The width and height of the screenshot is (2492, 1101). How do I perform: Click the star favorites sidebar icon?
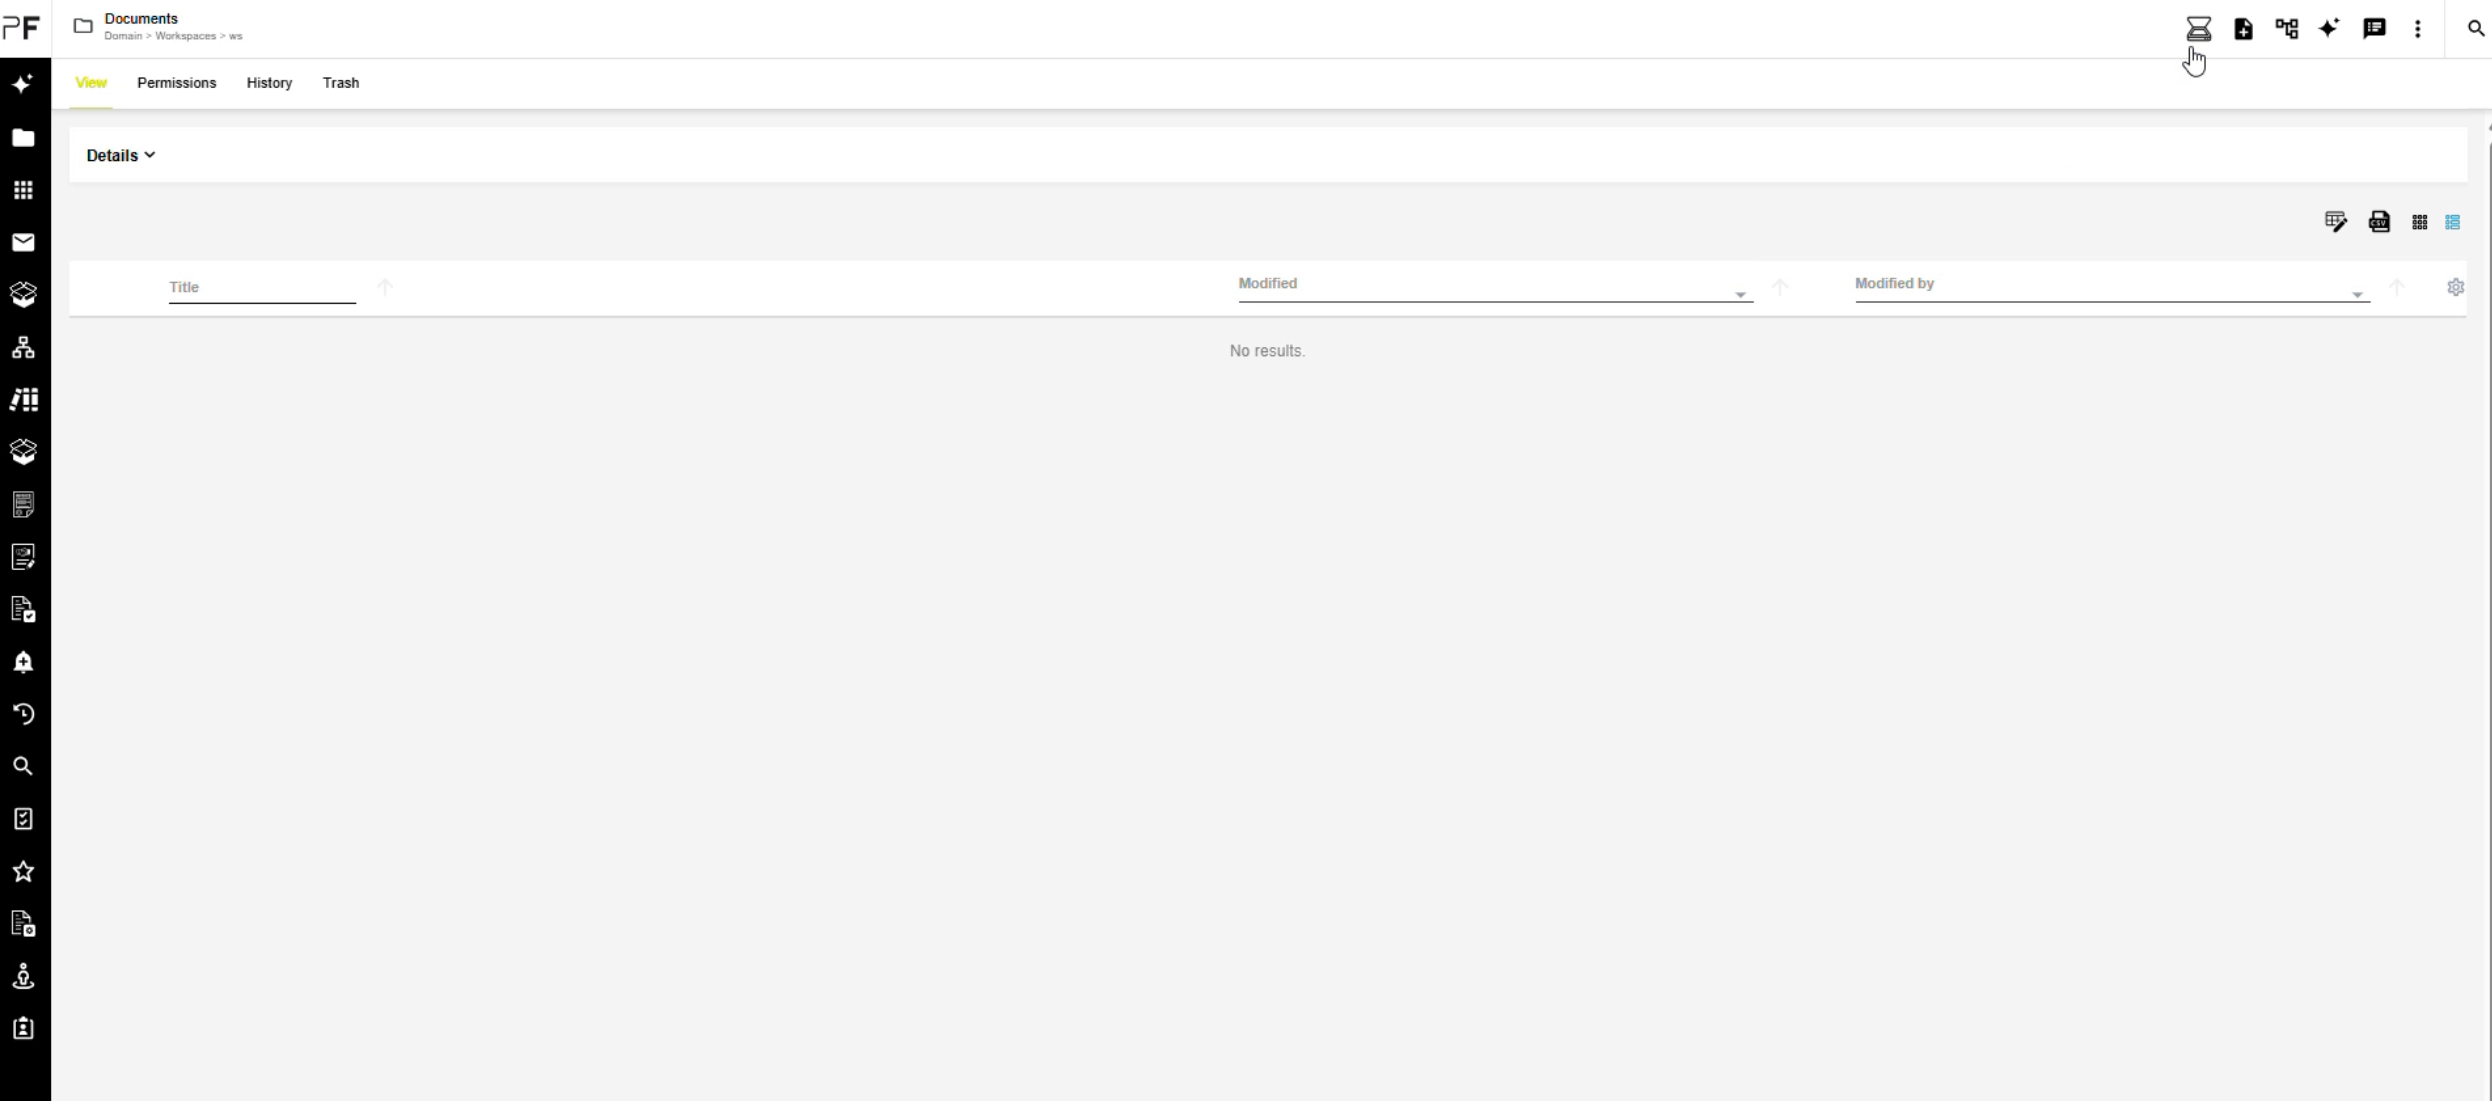point(23,872)
